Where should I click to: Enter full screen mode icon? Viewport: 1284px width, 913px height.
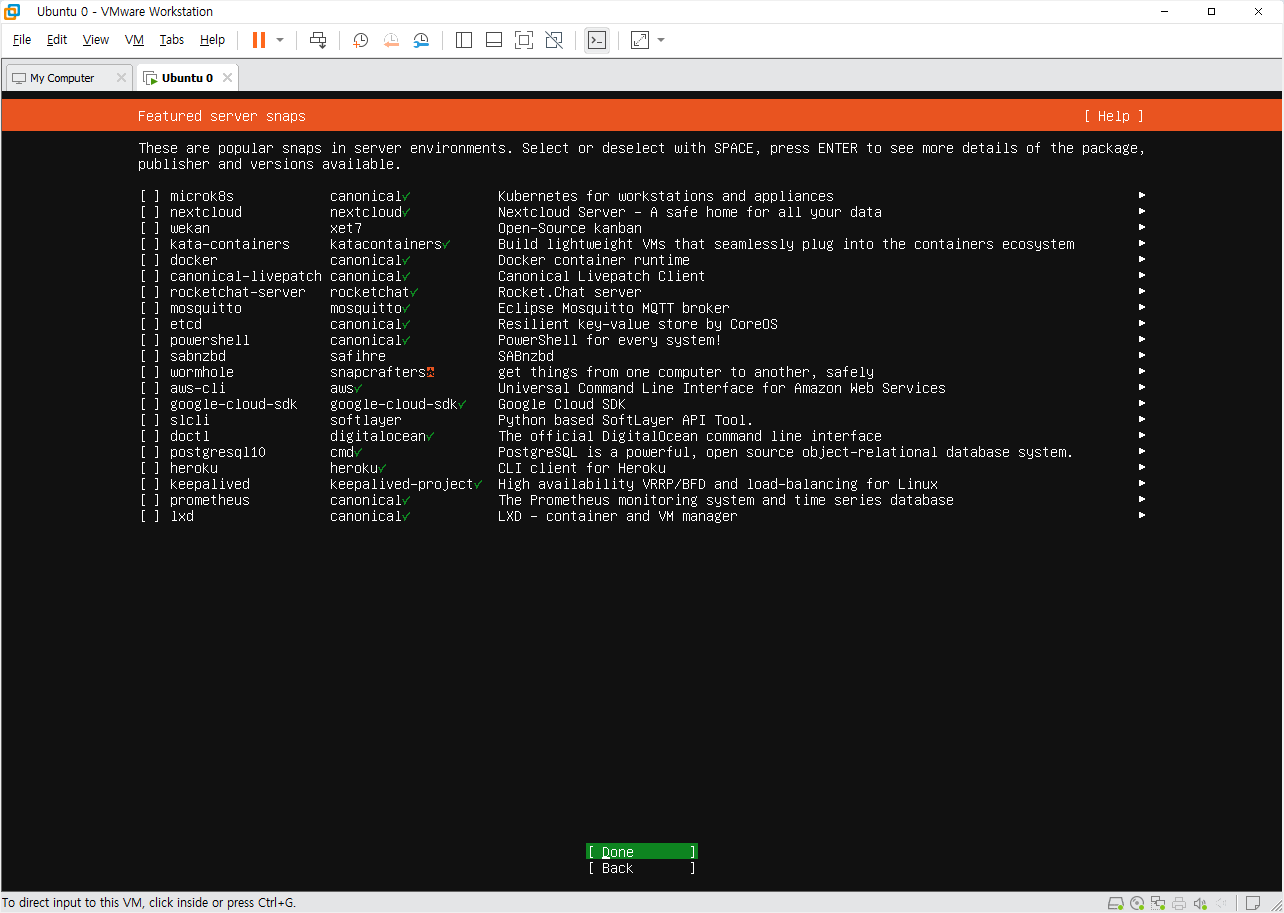point(524,40)
